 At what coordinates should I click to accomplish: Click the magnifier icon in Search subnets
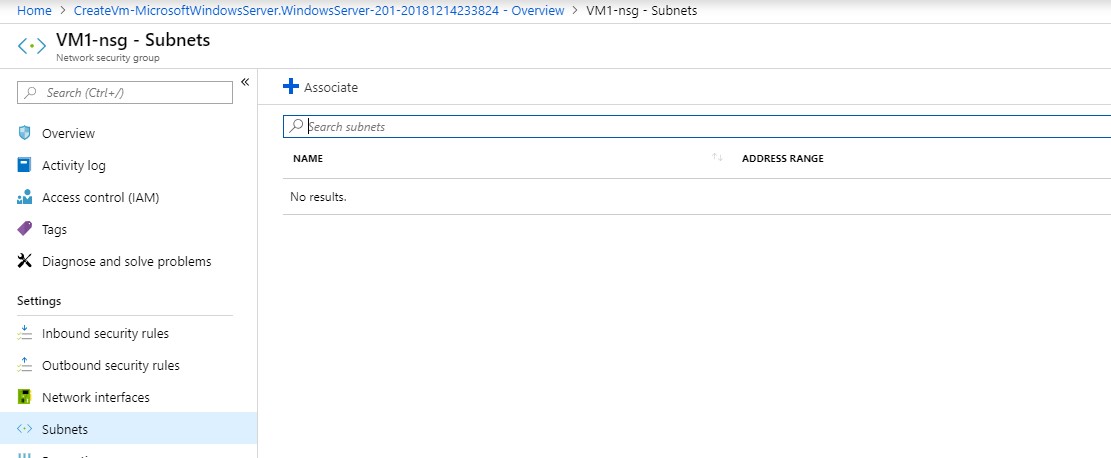click(296, 126)
